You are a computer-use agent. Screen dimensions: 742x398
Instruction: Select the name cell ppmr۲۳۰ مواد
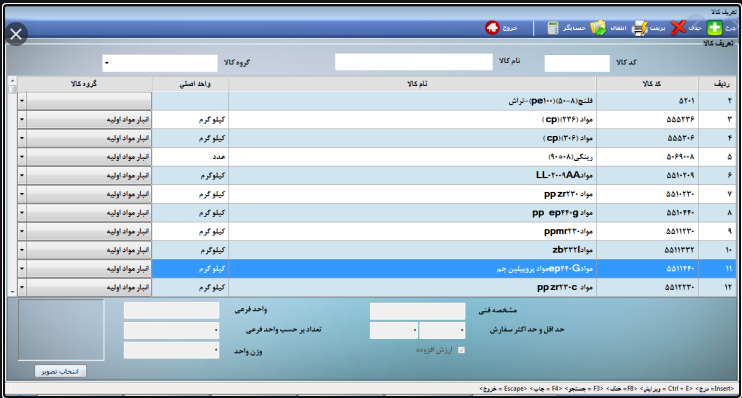tap(413, 231)
